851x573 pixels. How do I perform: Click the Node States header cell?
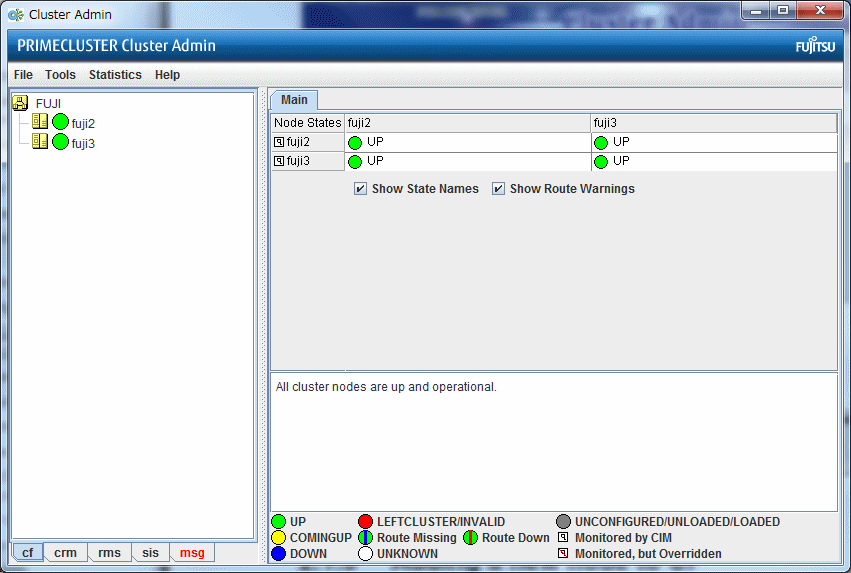pos(308,123)
